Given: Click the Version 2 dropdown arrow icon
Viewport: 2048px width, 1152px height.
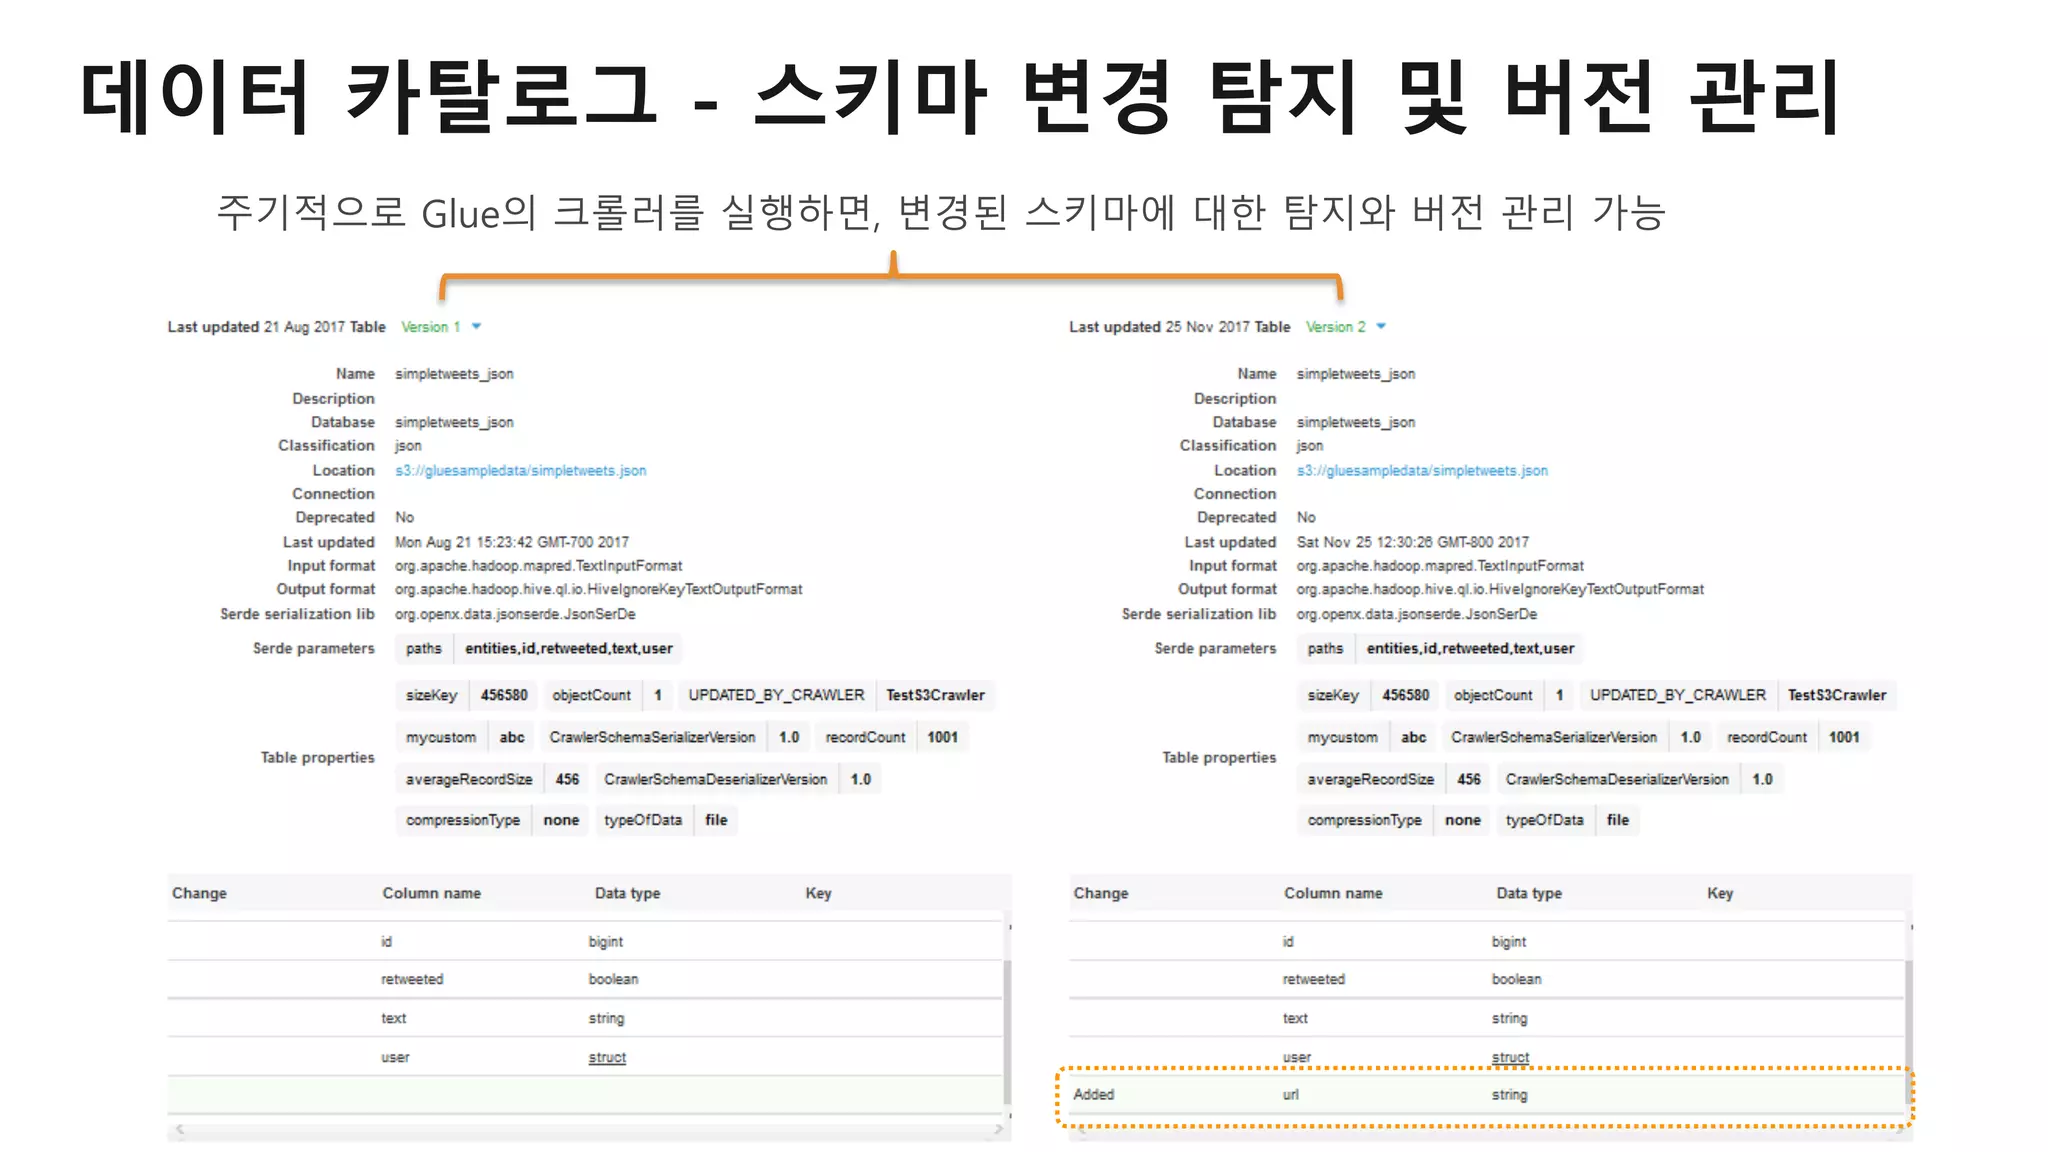Looking at the screenshot, I should pyautogui.click(x=1381, y=327).
